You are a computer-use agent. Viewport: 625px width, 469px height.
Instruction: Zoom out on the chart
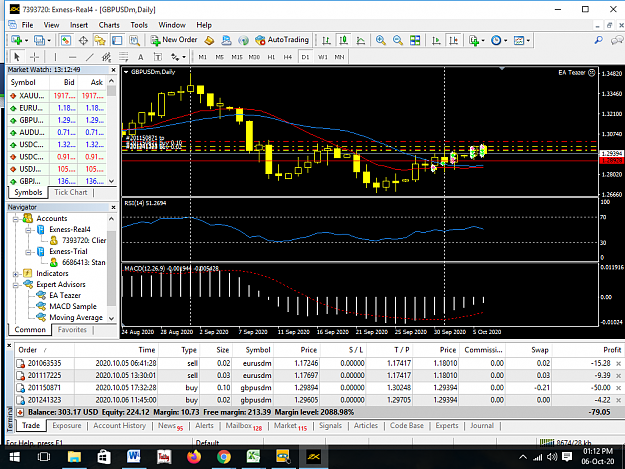click(397, 40)
